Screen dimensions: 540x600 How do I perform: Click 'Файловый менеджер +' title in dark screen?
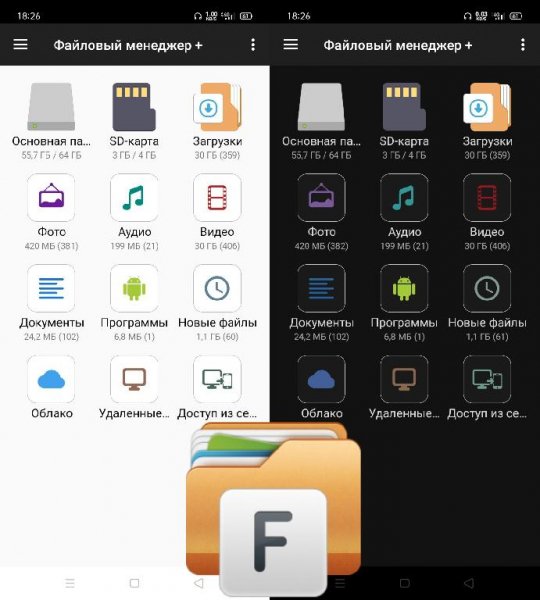[398, 45]
